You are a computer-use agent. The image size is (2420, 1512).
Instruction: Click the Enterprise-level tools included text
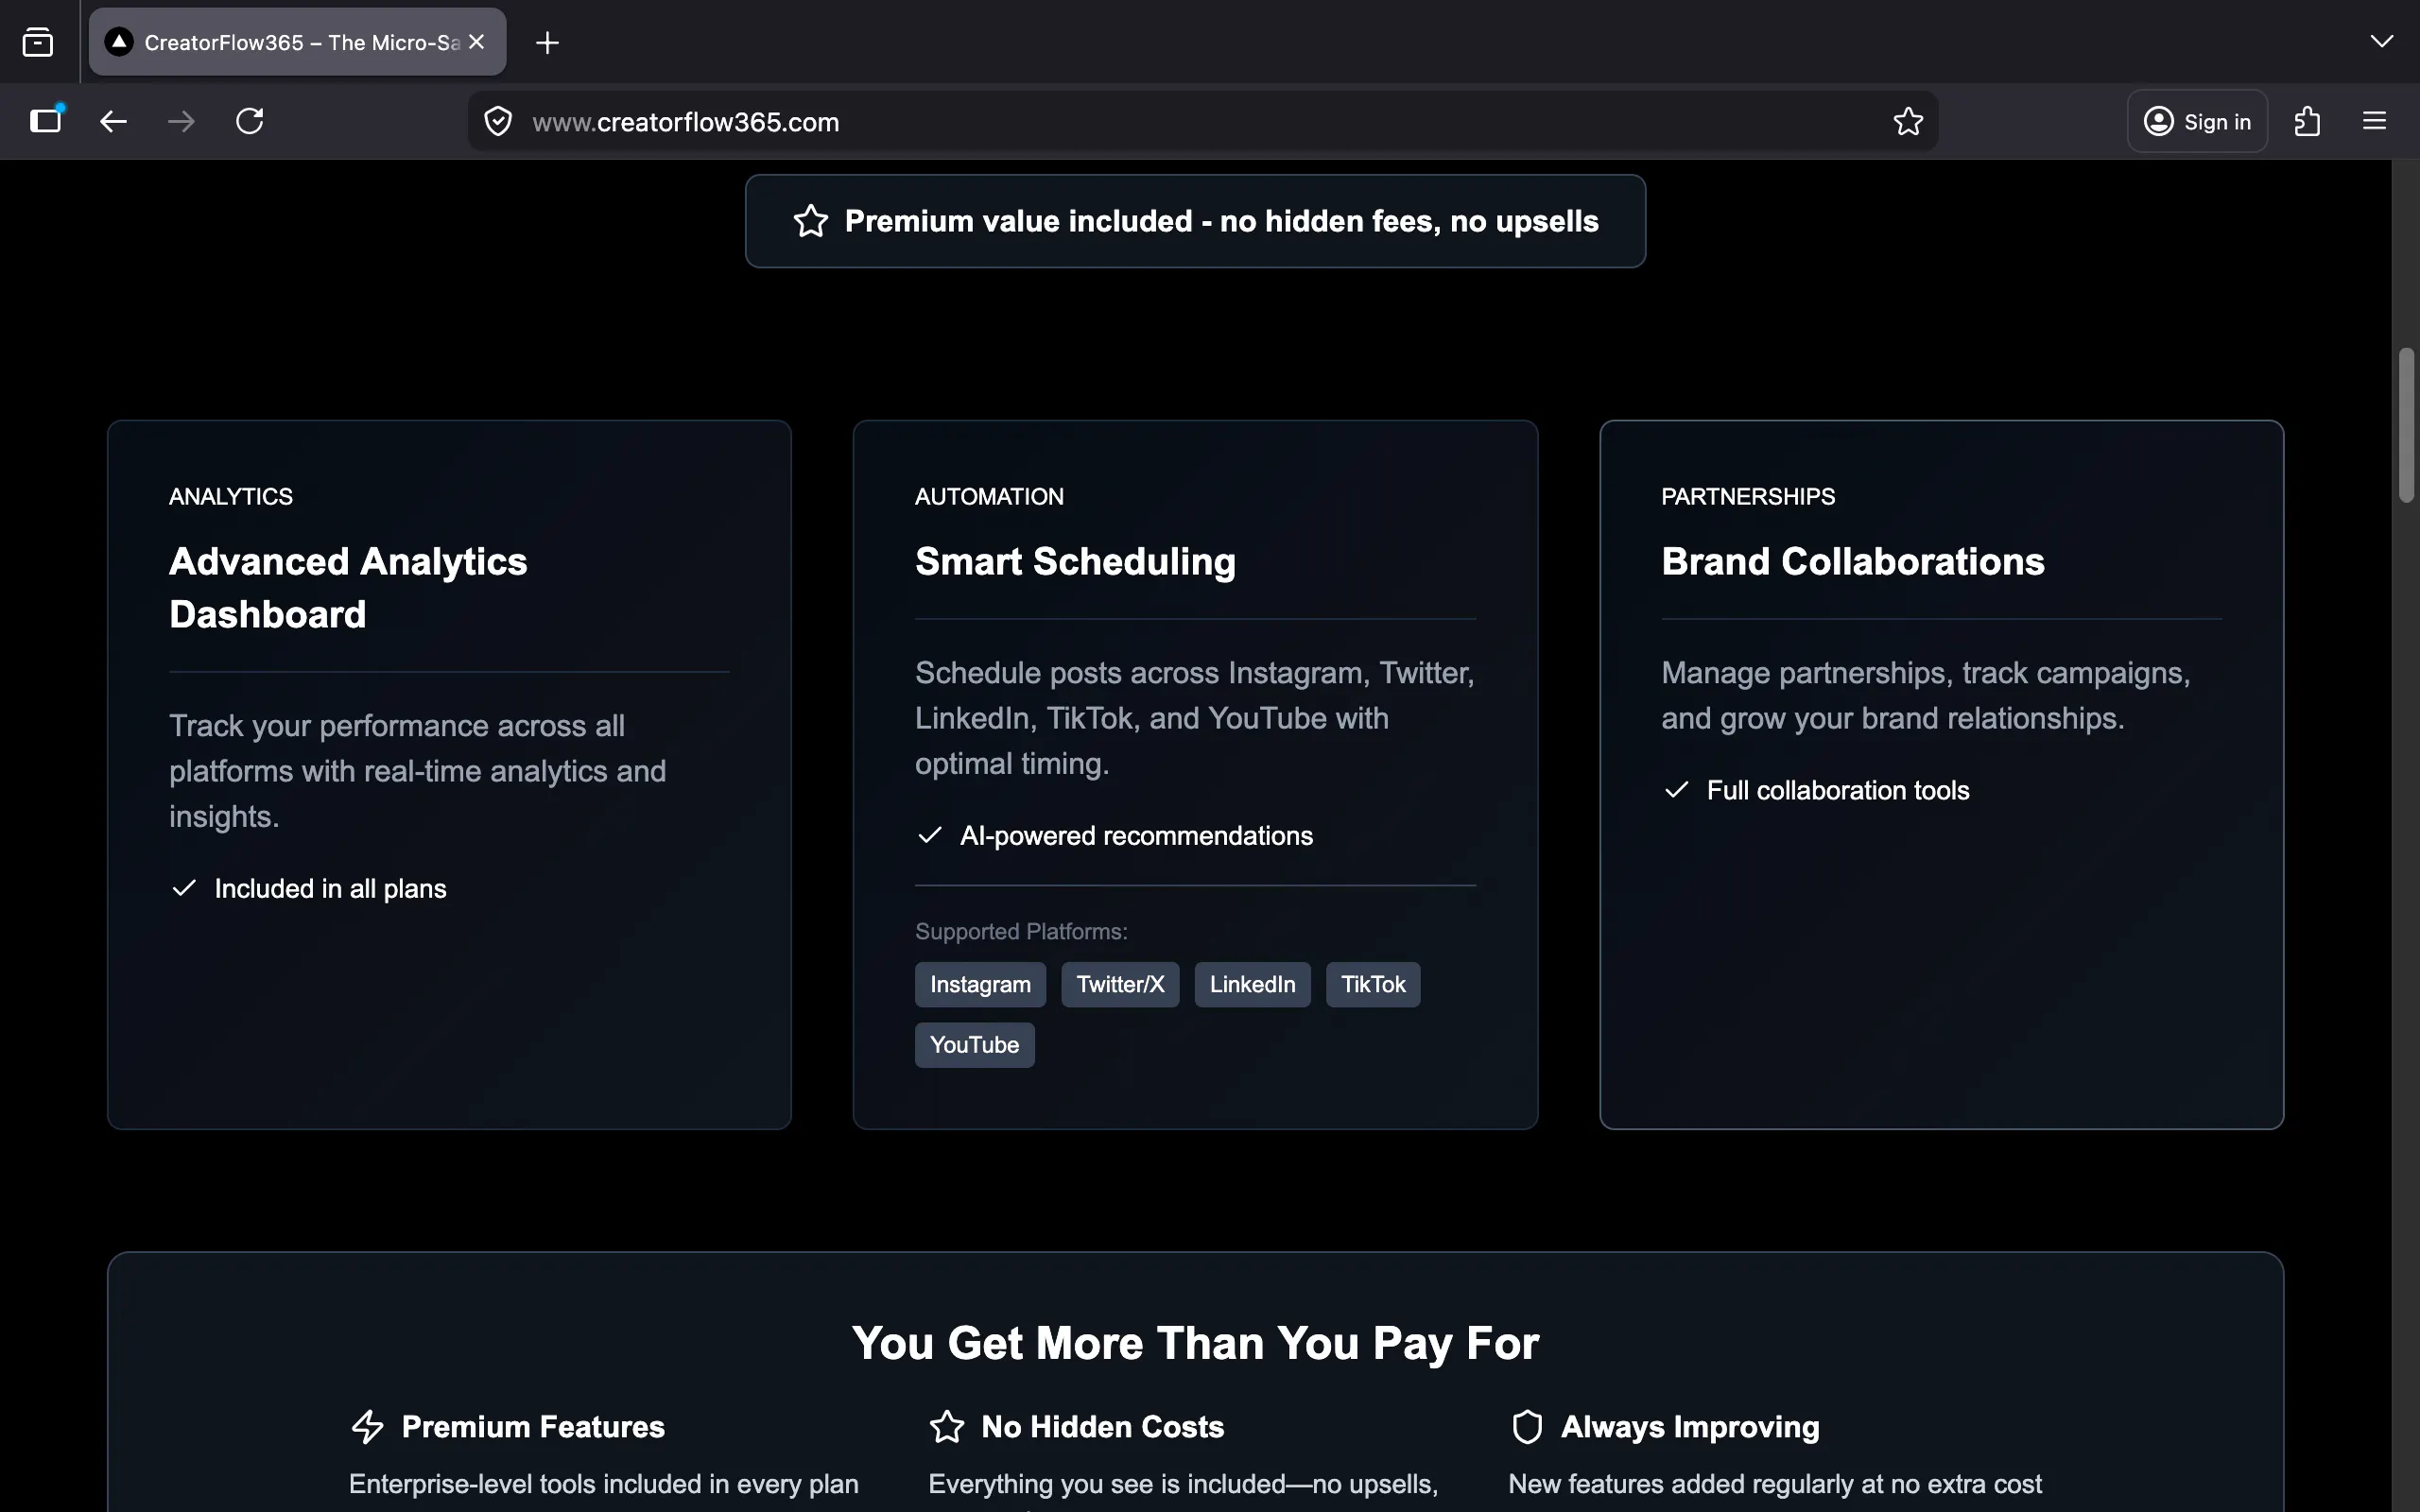click(x=604, y=1484)
